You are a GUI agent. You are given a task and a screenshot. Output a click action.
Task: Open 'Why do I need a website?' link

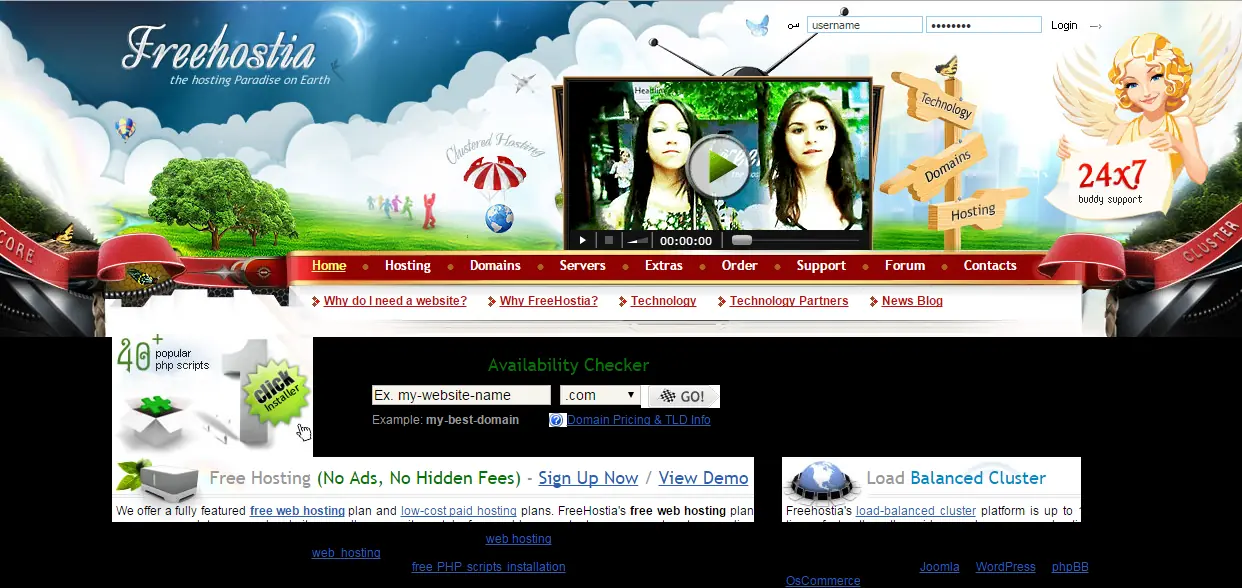point(395,301)
